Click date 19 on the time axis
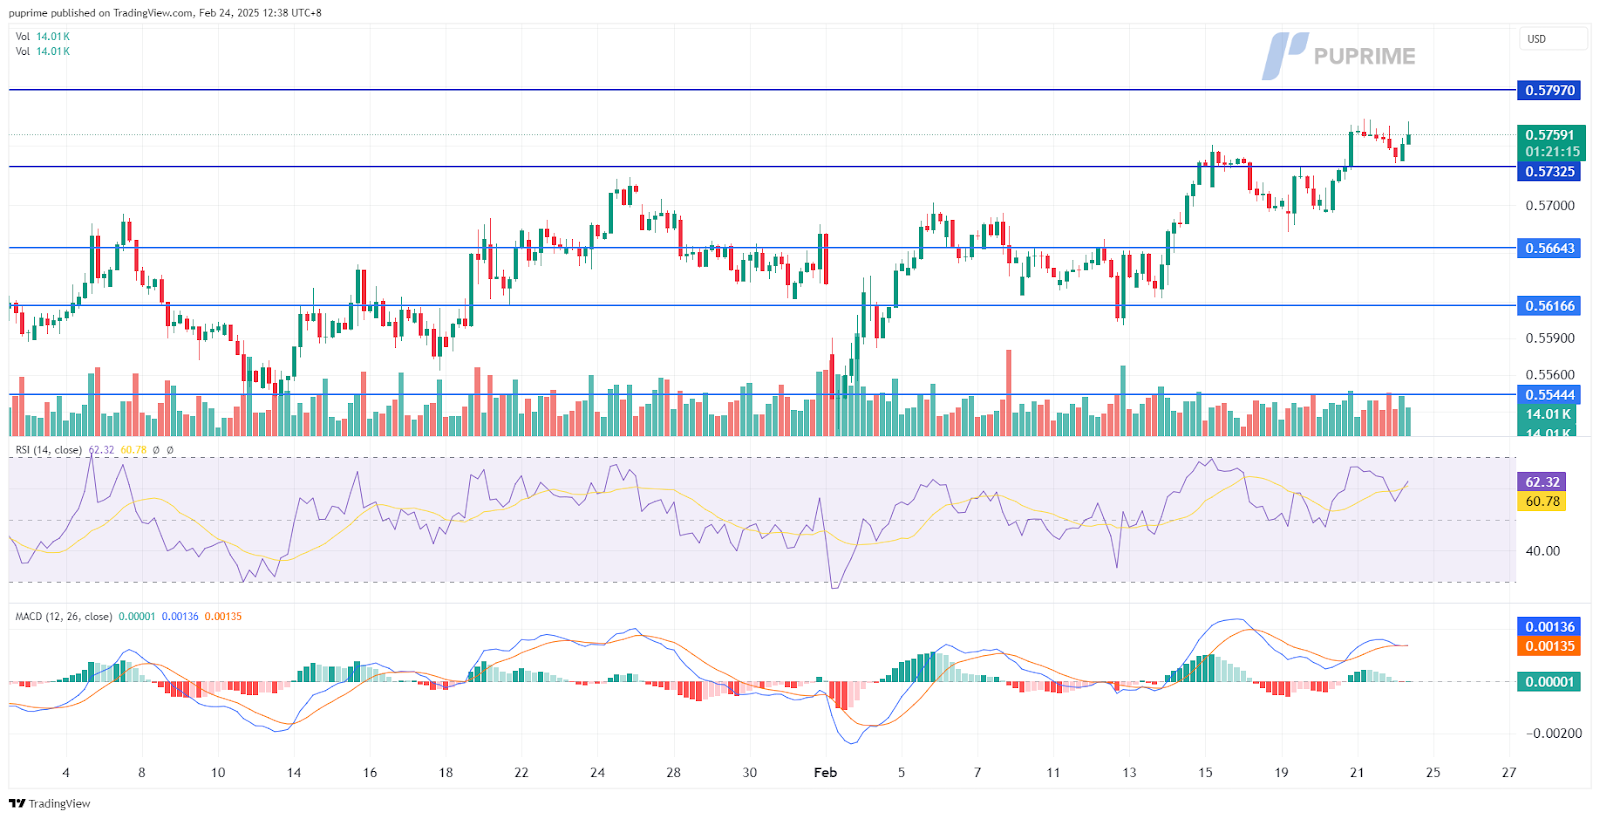The width and height of the screenshot is (1600, 819). [1281, 772]
